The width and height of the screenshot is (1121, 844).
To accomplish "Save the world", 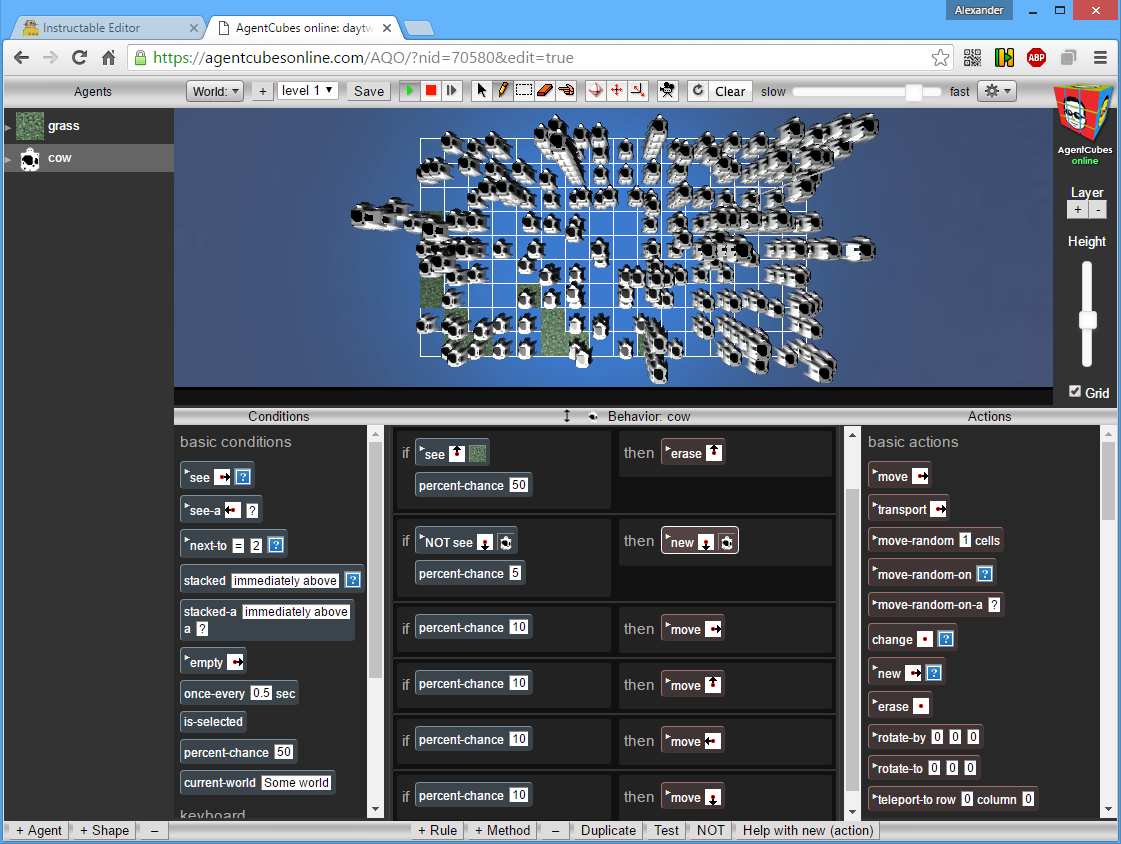I will point(369,91).
